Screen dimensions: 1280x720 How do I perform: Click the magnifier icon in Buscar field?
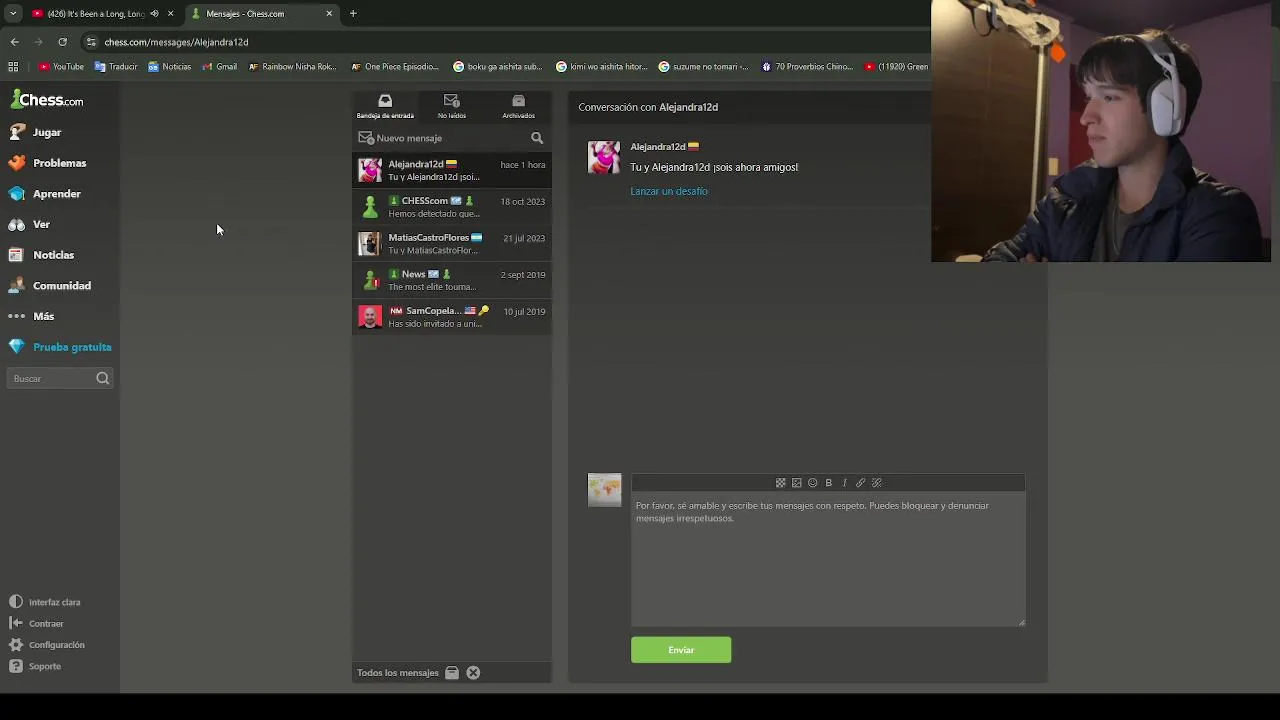pos(102,378)
